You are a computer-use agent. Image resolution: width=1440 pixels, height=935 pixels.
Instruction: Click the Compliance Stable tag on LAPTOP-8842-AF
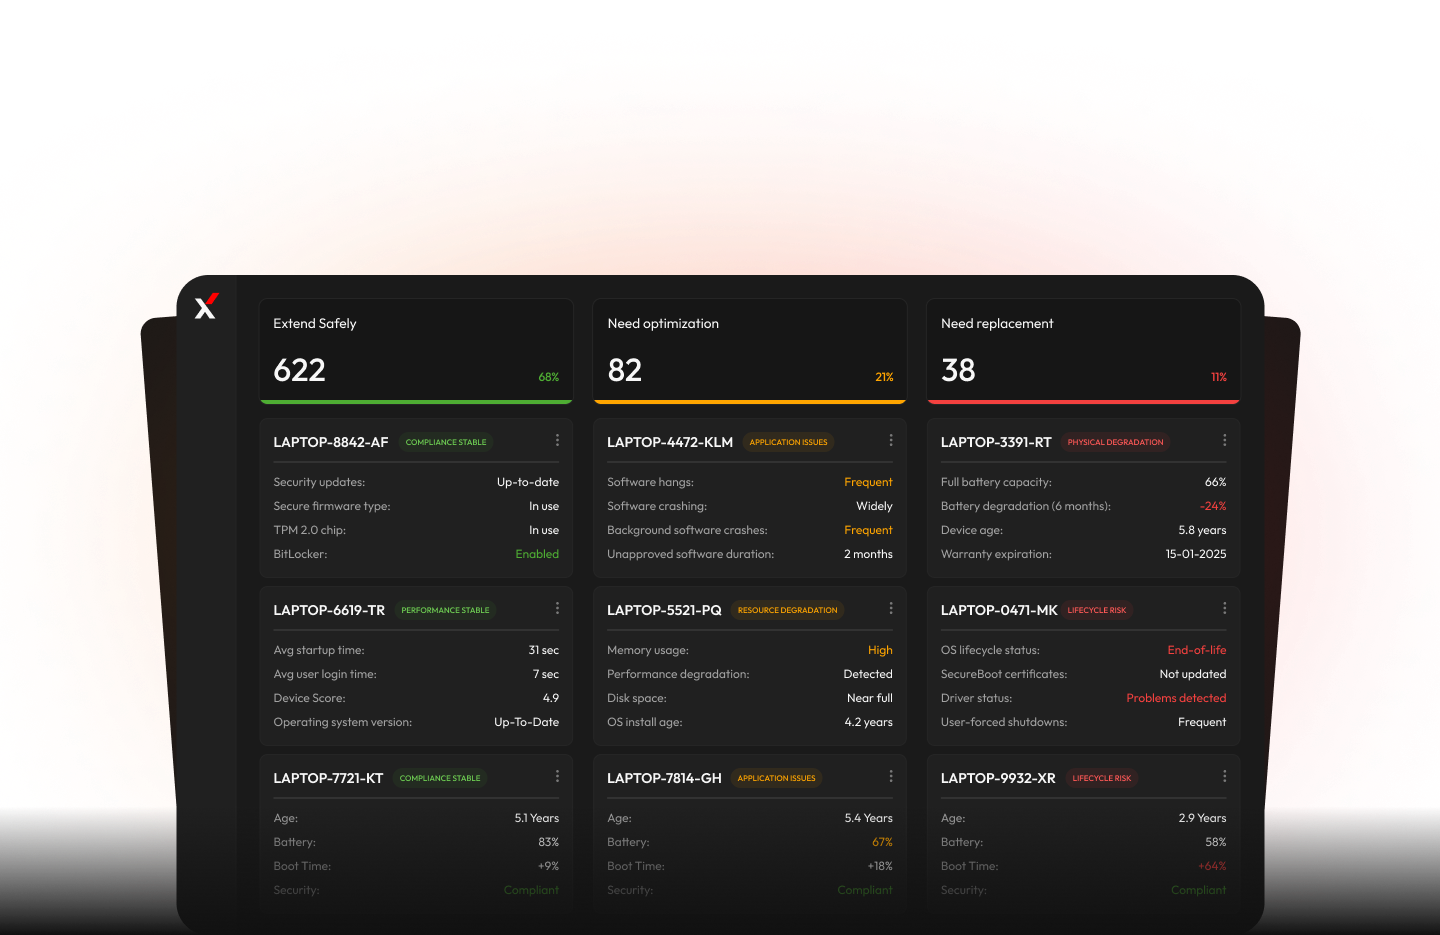(446, 442)
